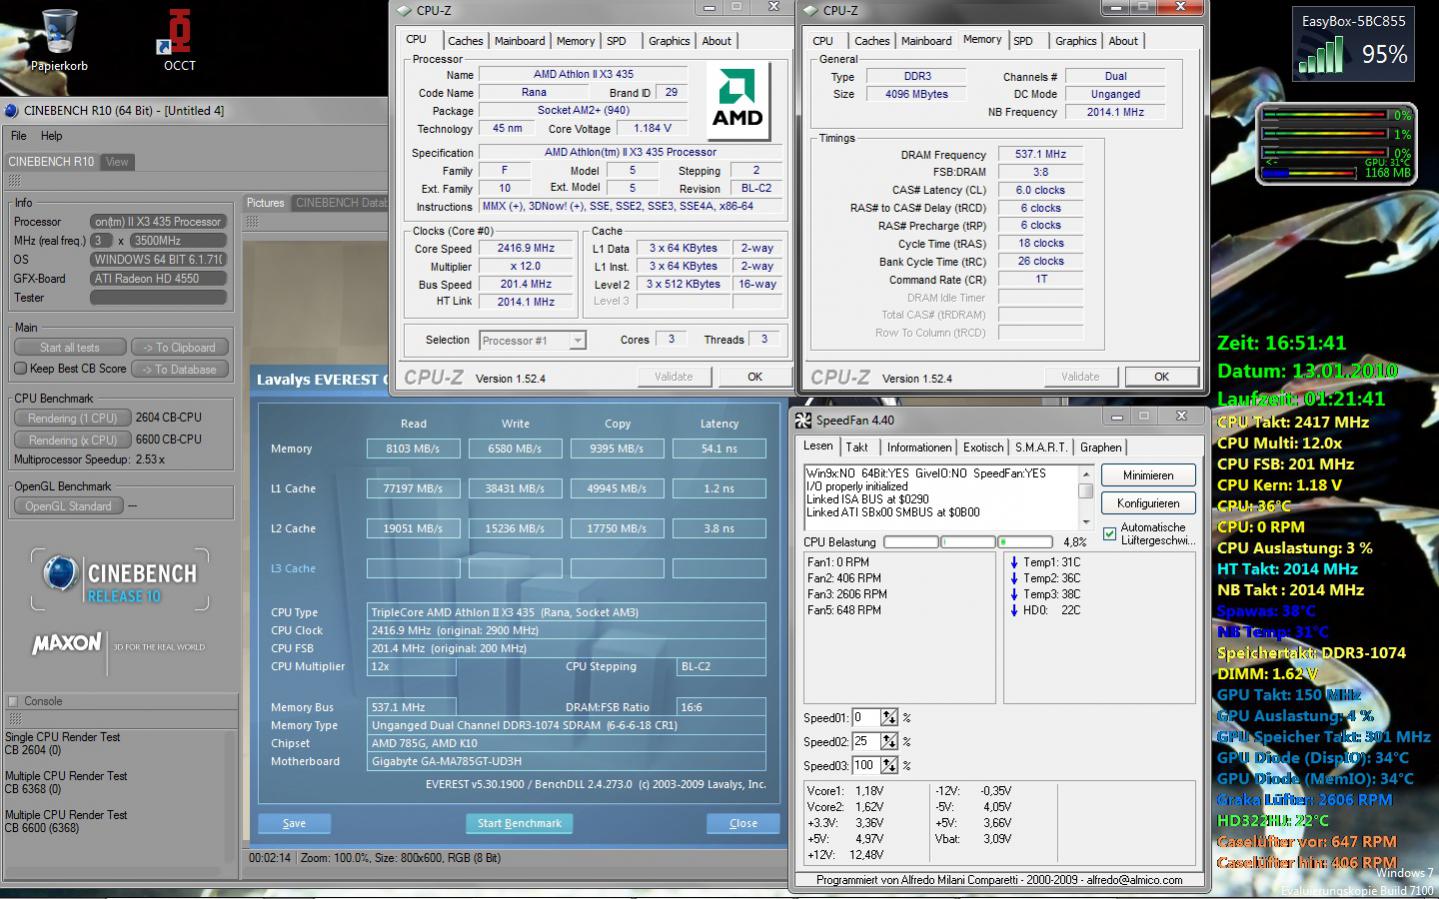Open the Help menu in Cinebench
Viewport: 1439px width, 899px height.
(51, 136)
